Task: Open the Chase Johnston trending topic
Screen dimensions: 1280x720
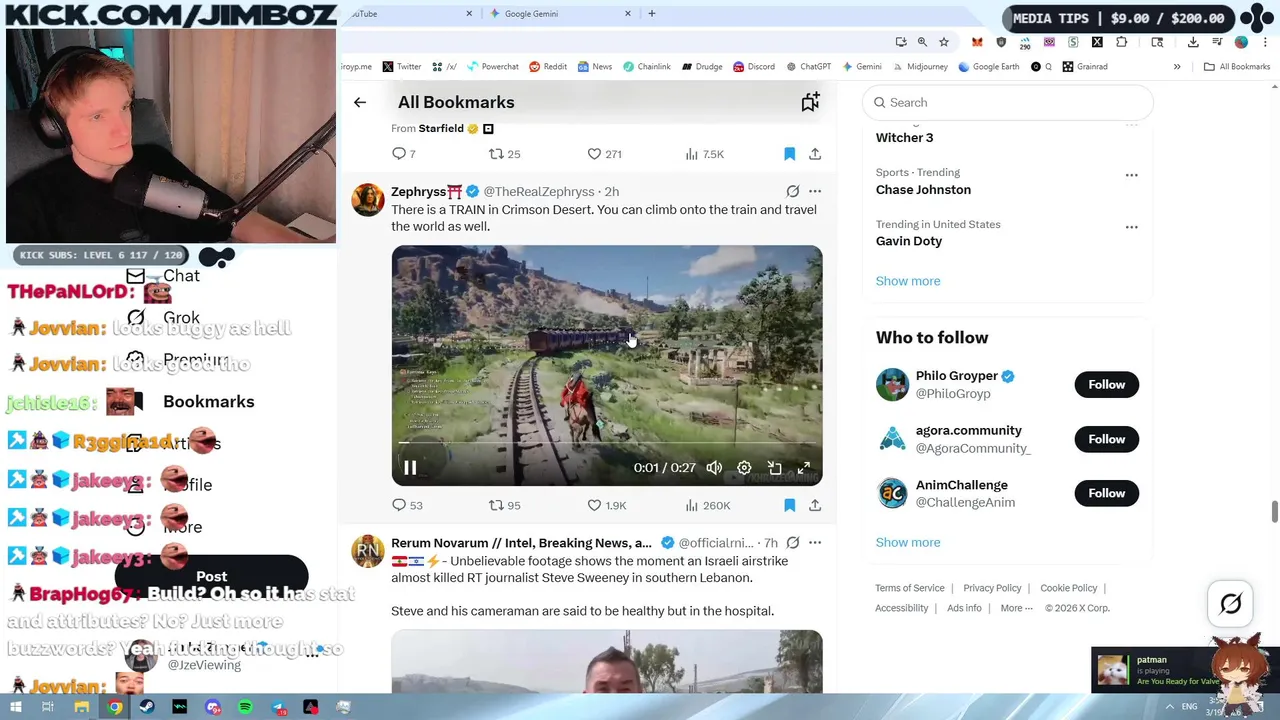Action: [x=923, y=190]
